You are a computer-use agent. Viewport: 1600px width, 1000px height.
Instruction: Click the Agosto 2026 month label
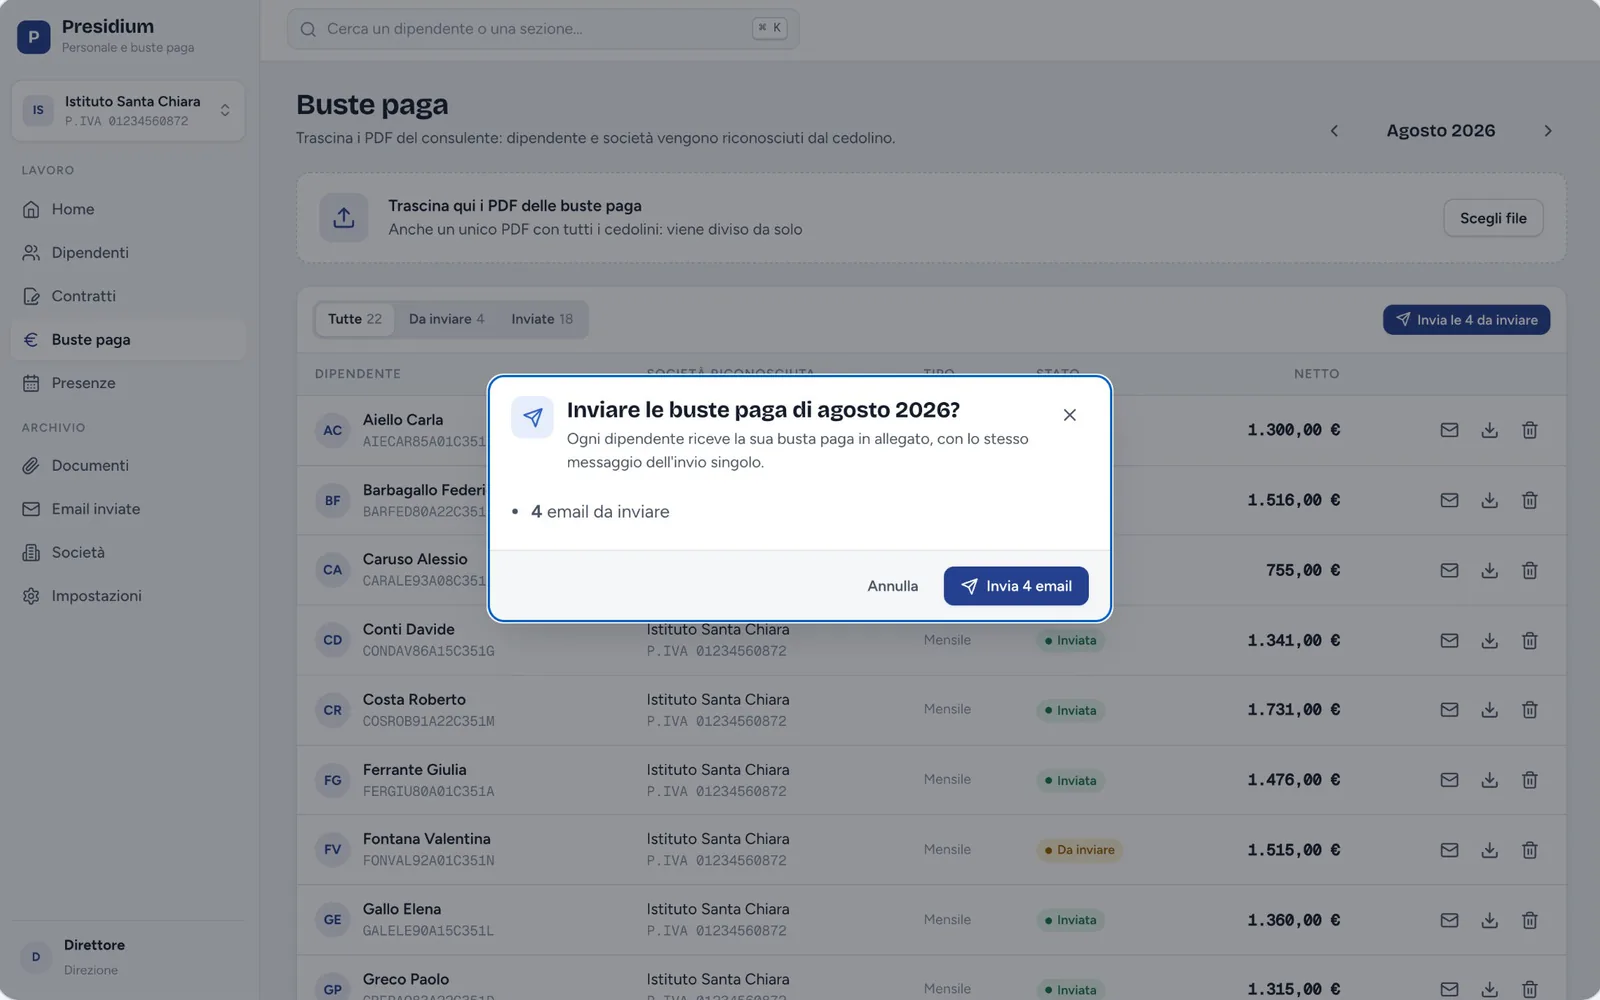point(1440,131)
